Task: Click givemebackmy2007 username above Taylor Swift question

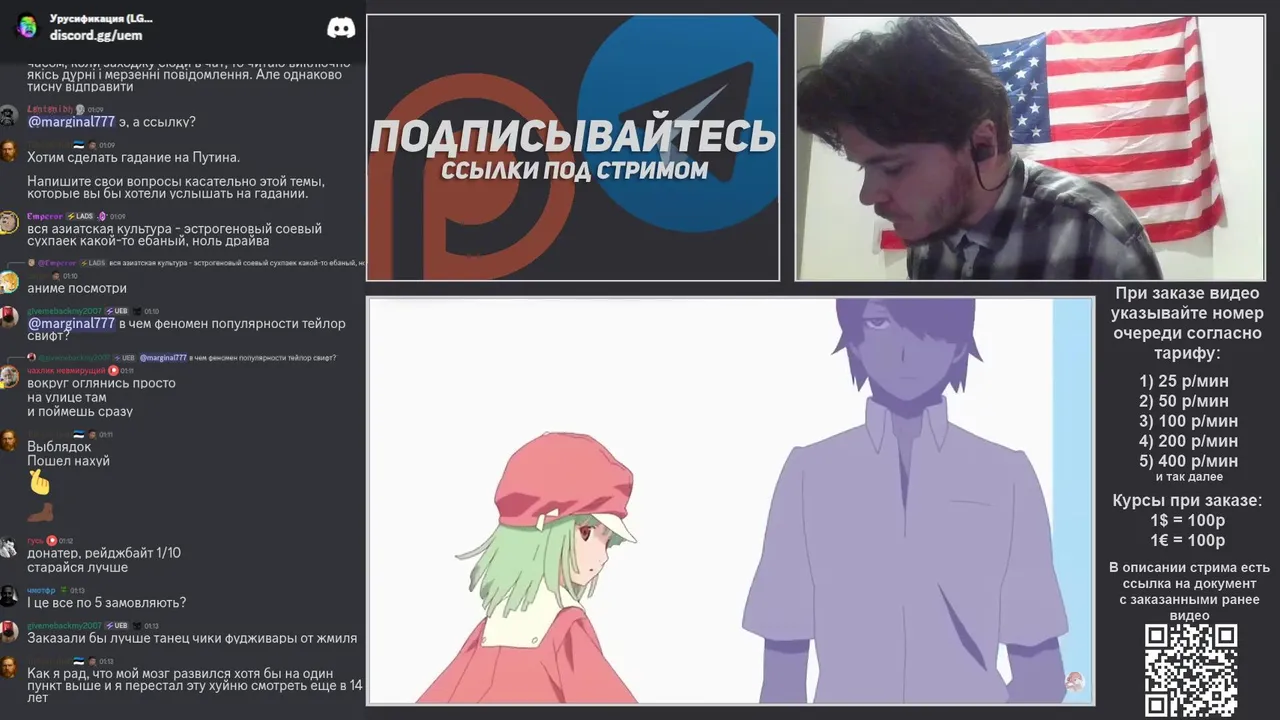Action: (x=64, y=311)
